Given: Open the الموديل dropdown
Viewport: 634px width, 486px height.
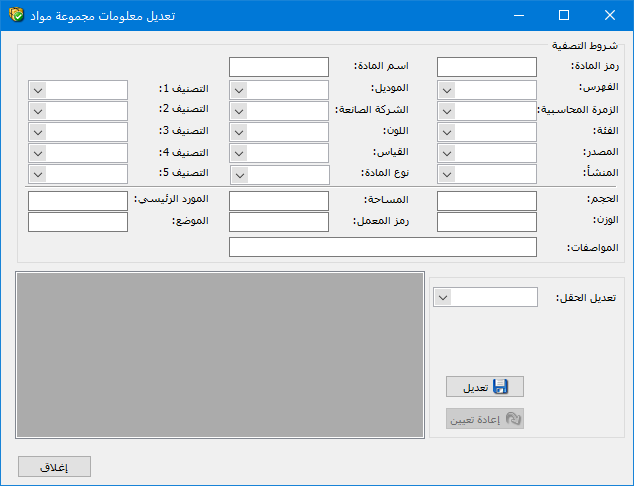Looking at the screenshot, I should click(x=239, y=90).
